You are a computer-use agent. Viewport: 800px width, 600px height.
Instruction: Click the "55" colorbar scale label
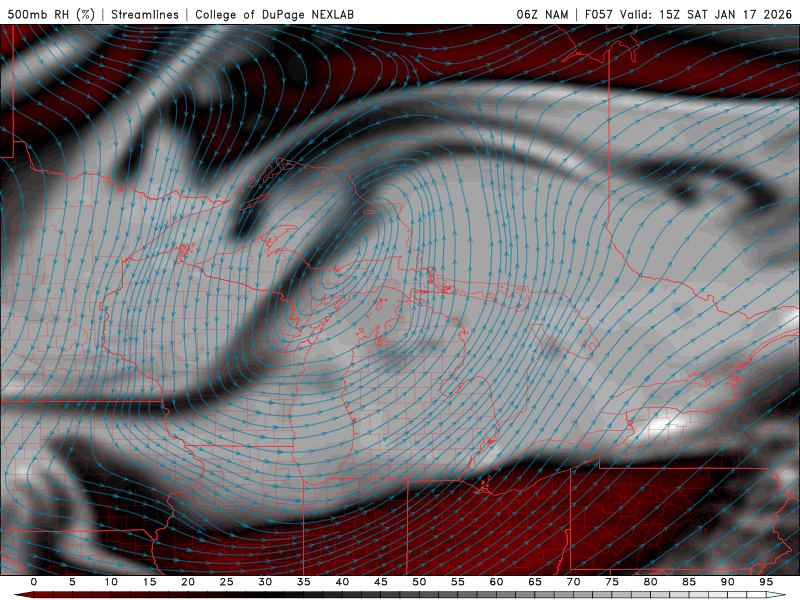click(458, 582)
